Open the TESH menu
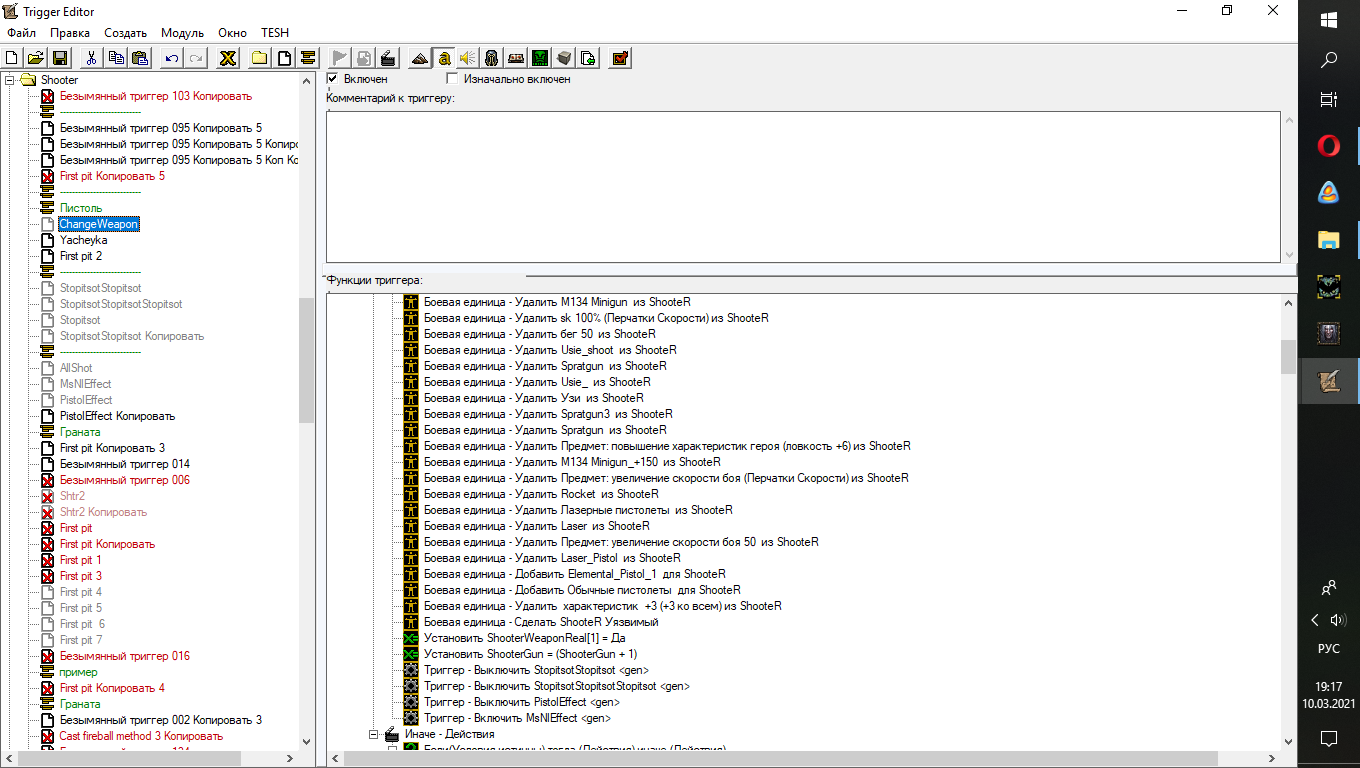The height and width of the screenshot is (768, 1360). (275, 33)
